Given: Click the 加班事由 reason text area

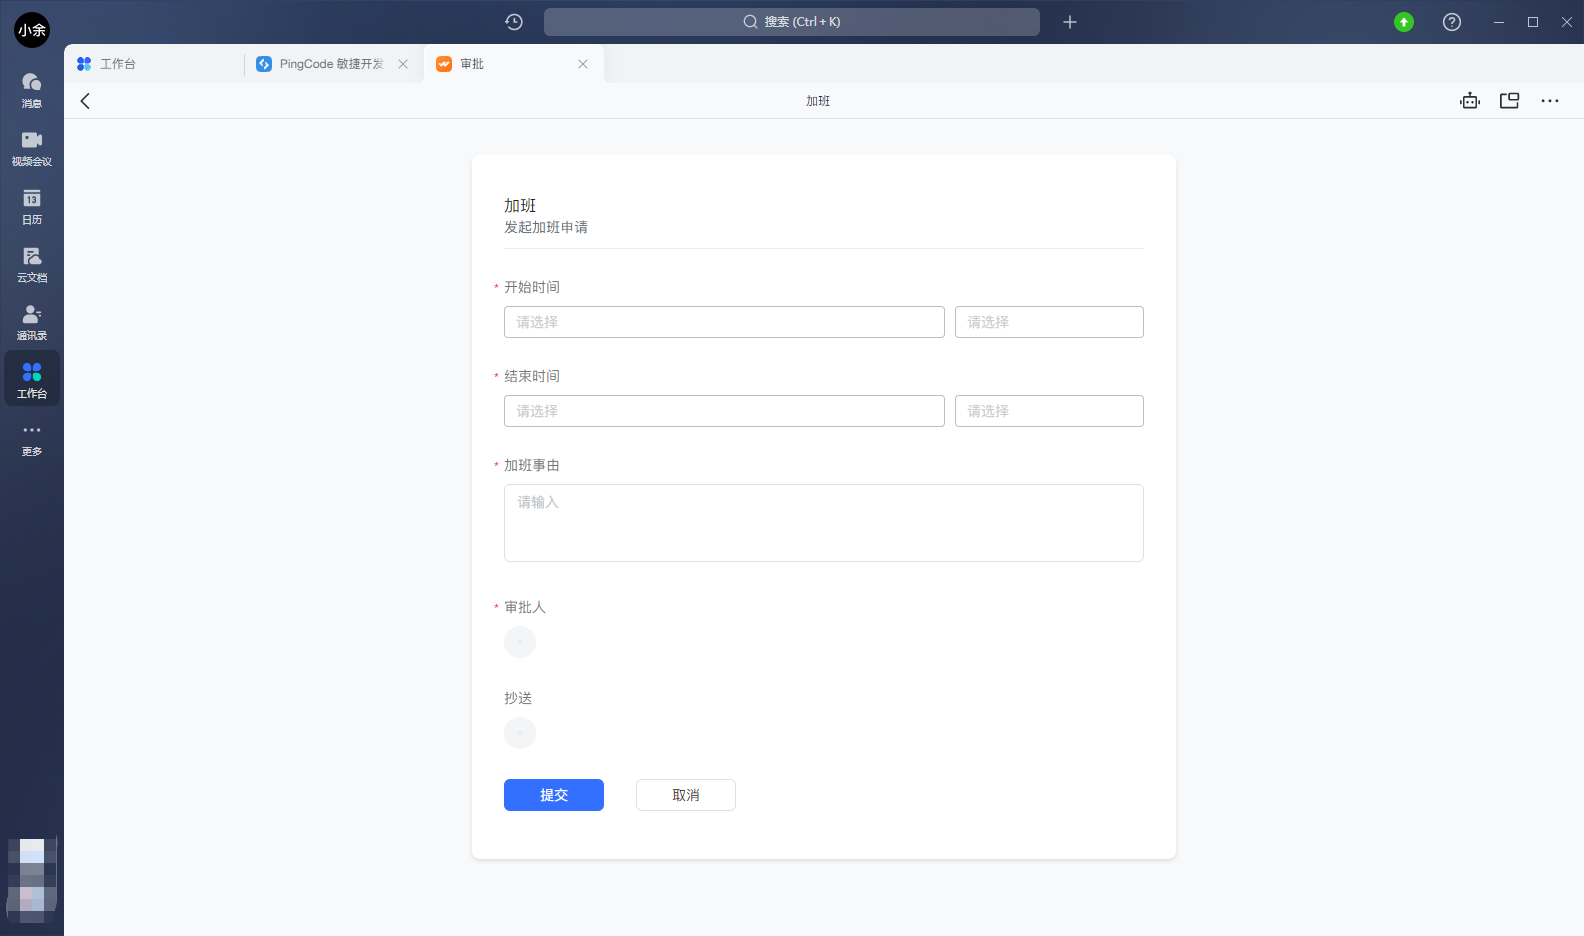Looking at the screenshot, I should point(823,523).
